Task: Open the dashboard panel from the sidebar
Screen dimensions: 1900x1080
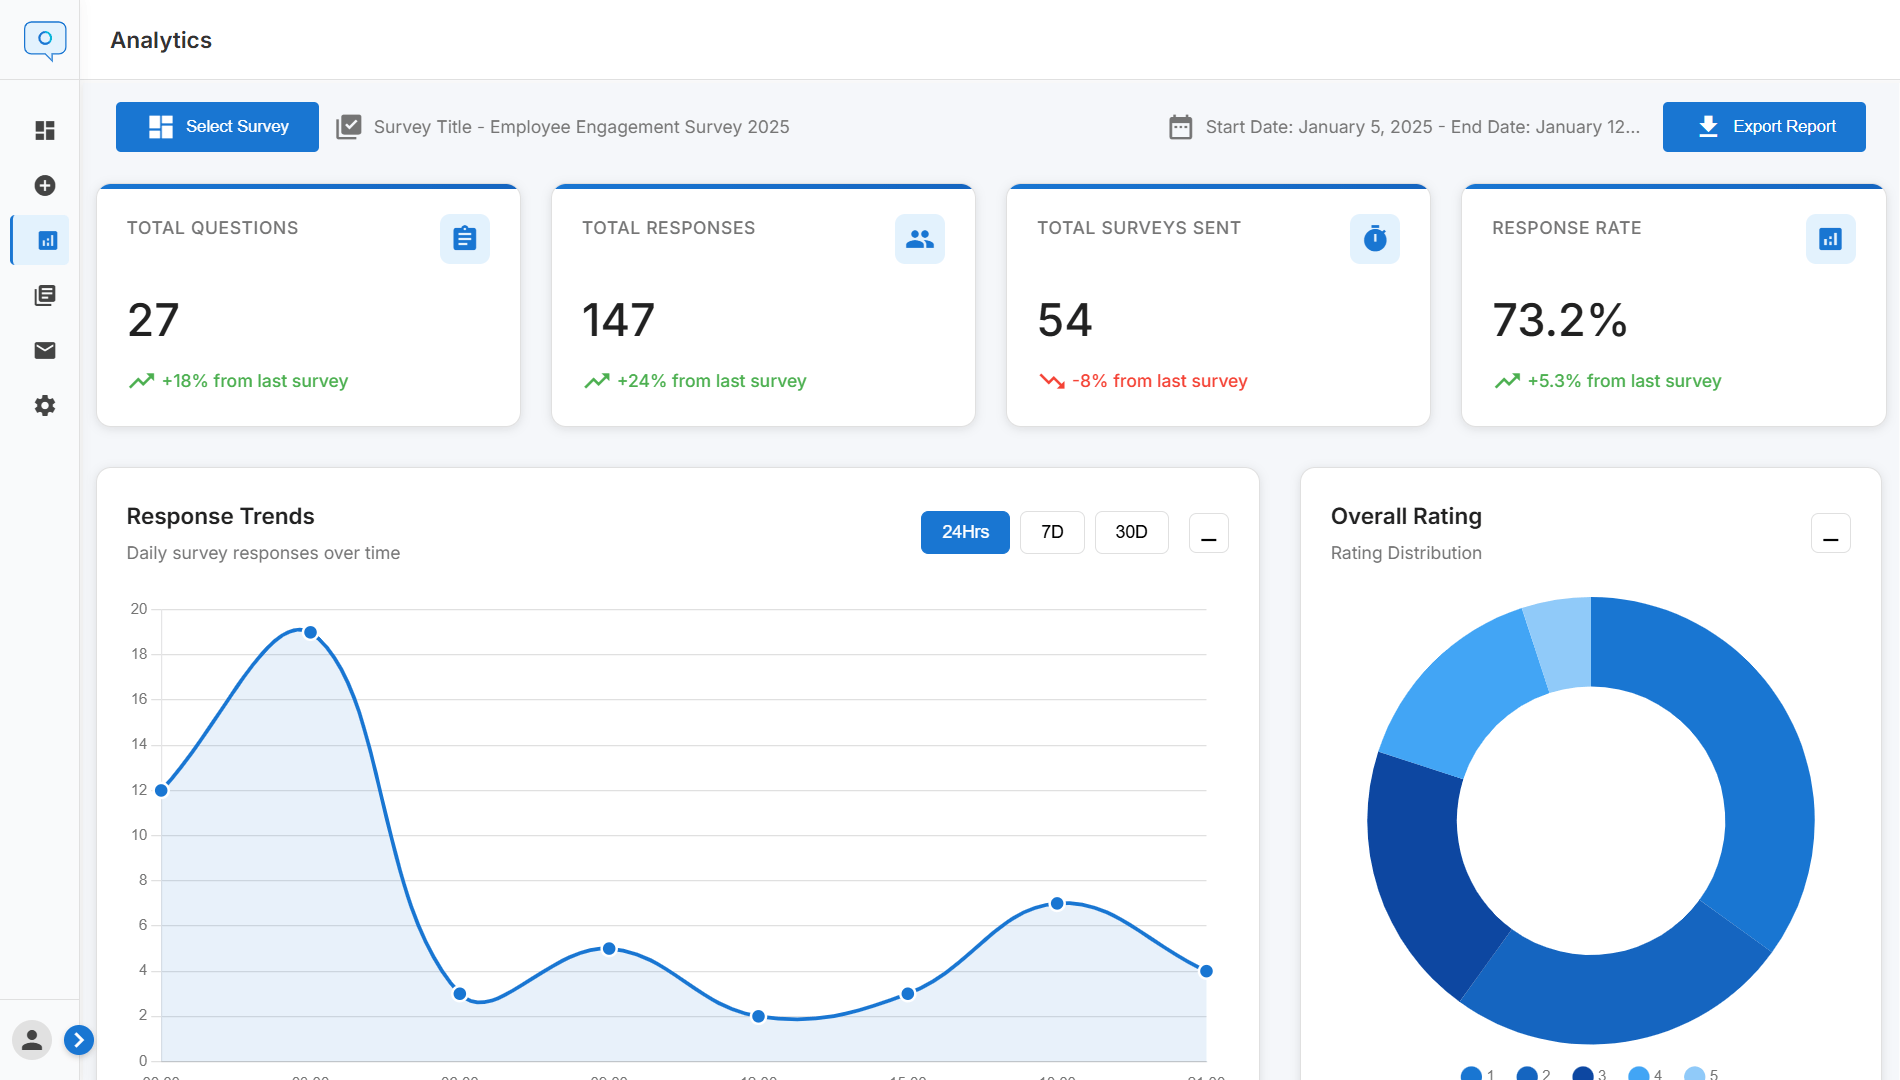Action: click(x=44, y=131)
